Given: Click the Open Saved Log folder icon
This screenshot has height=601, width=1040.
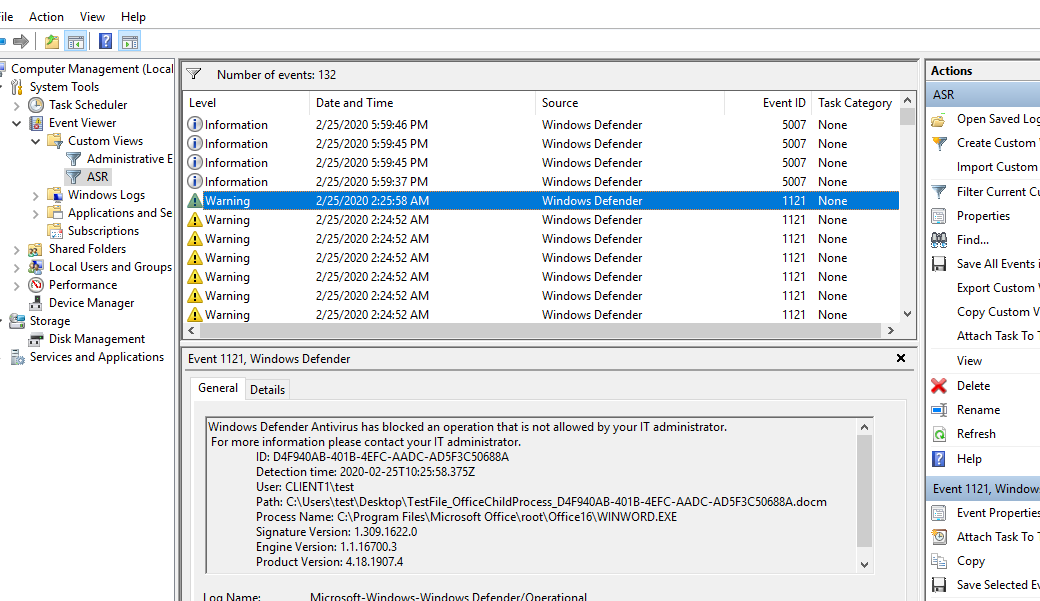Looking at the screenshot, I should click(x=939, y=119).
